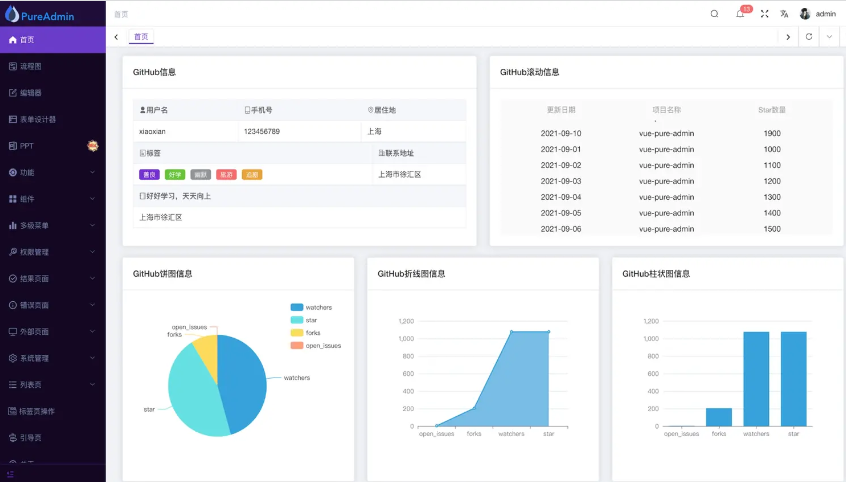Screen dimensions: 846x482
Task: Open the PPT menu label in the sidebar
Action: click(26, 146)
